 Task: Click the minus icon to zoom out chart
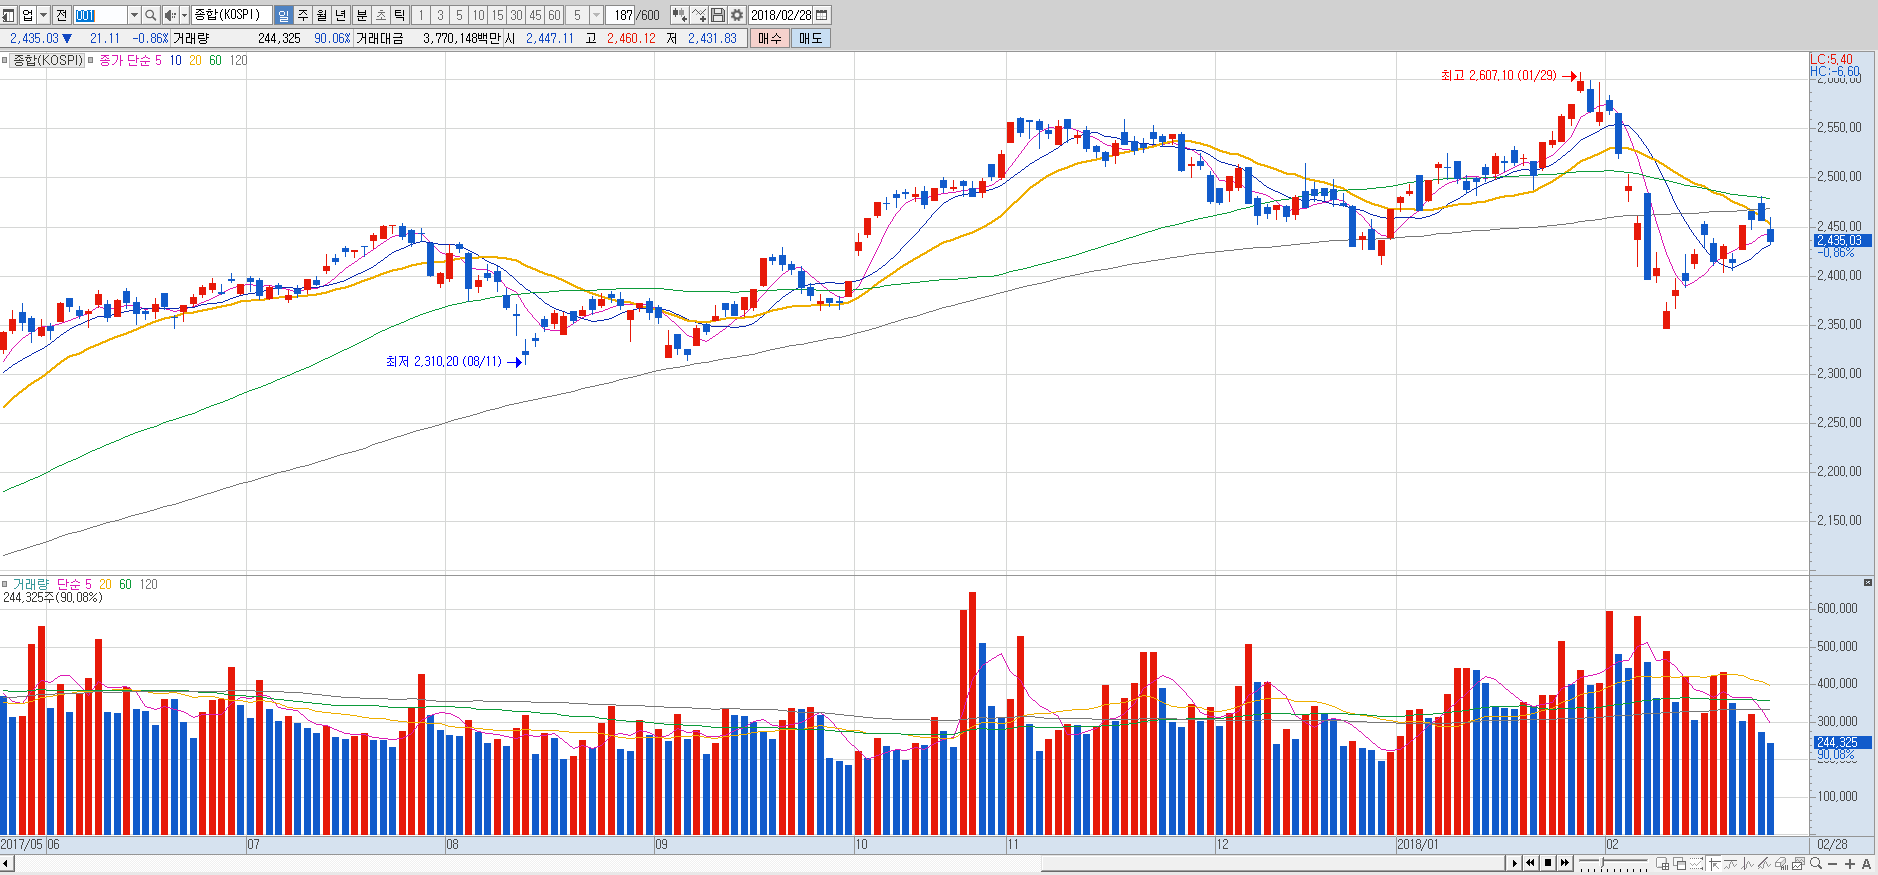(1832, 863)
